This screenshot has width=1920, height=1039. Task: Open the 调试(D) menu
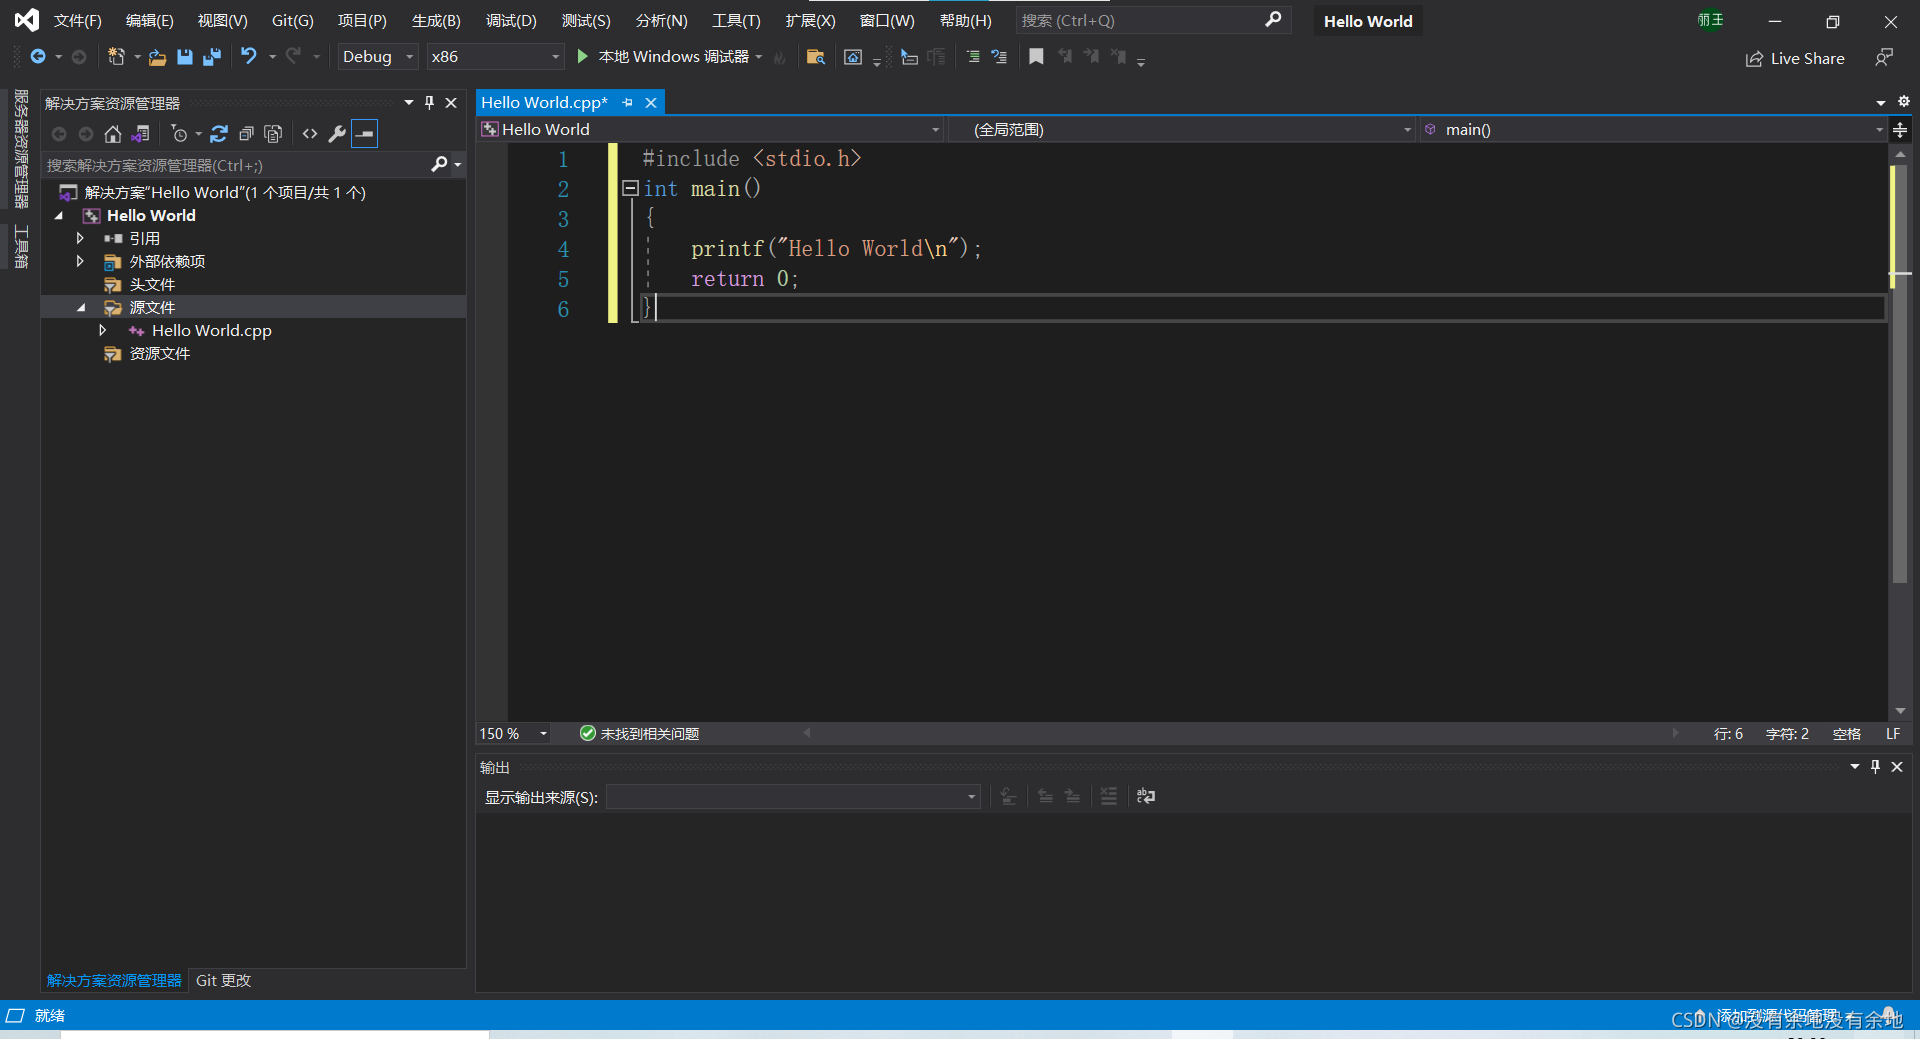pos(511,20)
